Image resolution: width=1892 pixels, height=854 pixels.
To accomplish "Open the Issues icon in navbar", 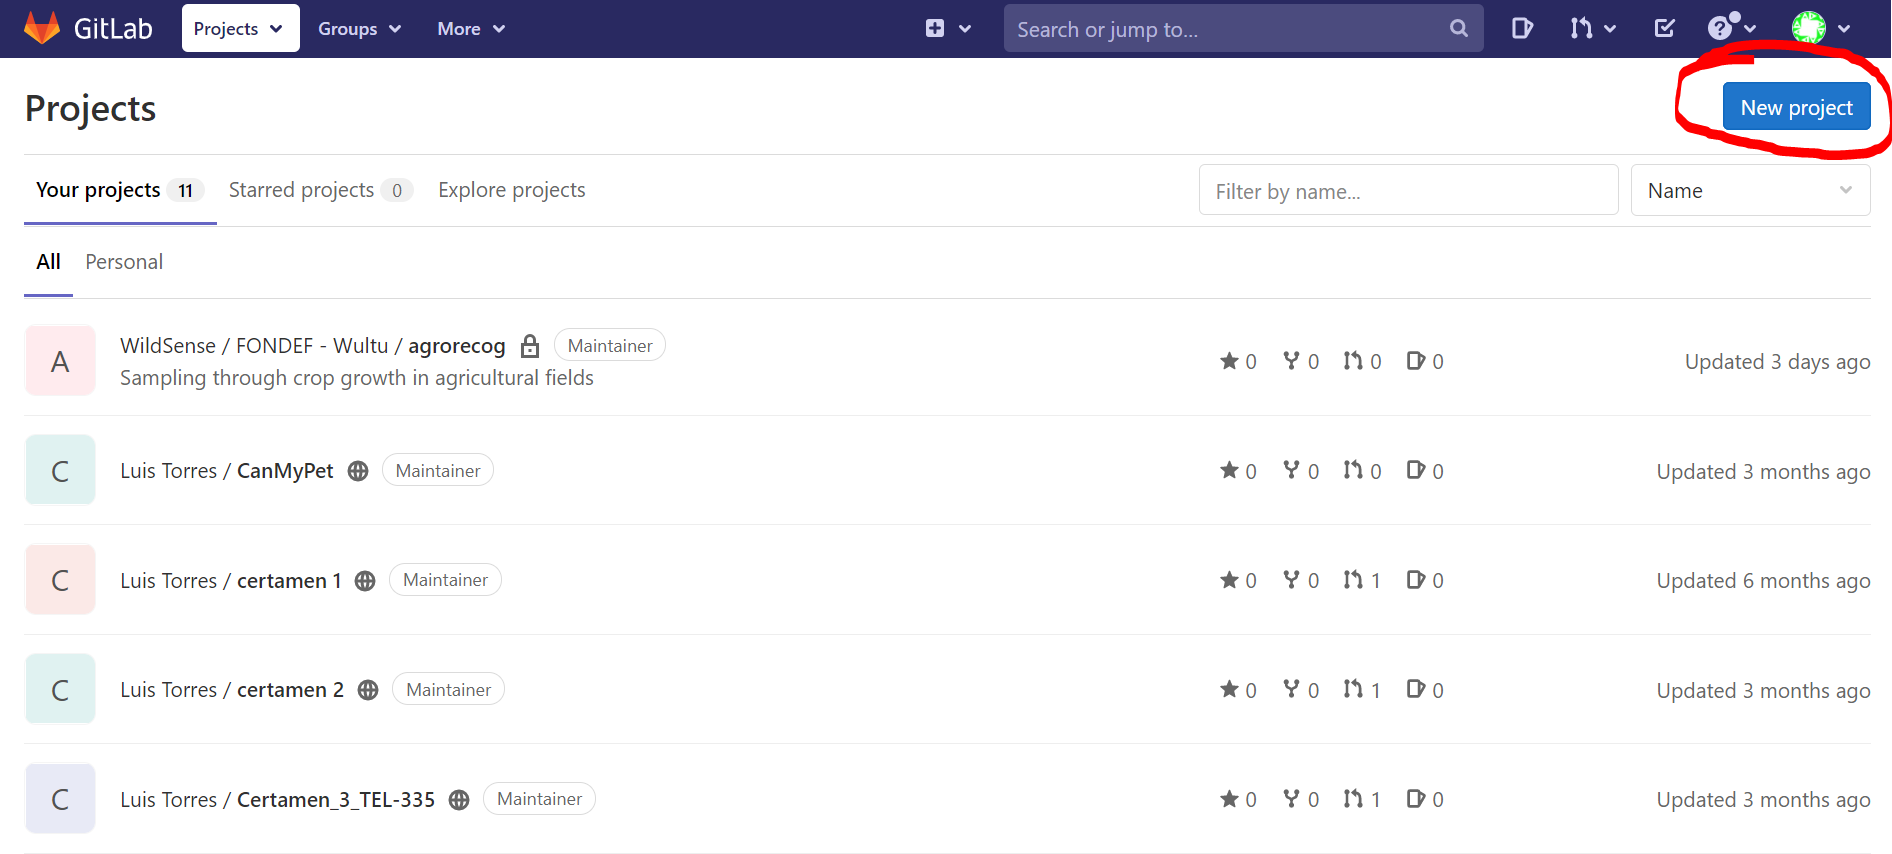I will (x=1522, y=28).
